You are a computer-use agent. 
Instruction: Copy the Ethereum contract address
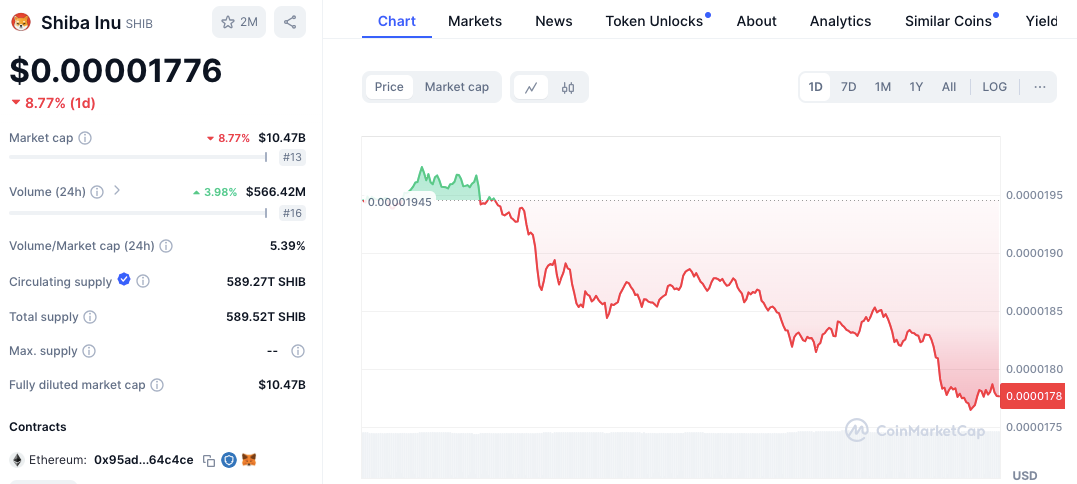point(209,461)
